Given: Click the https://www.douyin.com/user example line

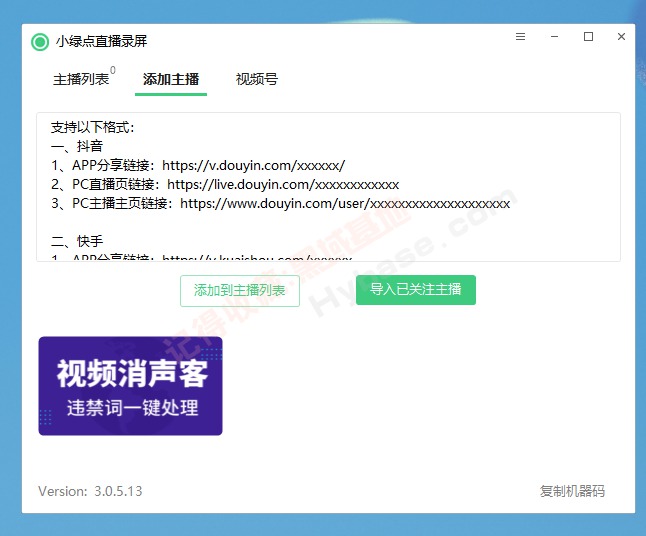Looking at the screenshot, I should [x=281, y=204].
